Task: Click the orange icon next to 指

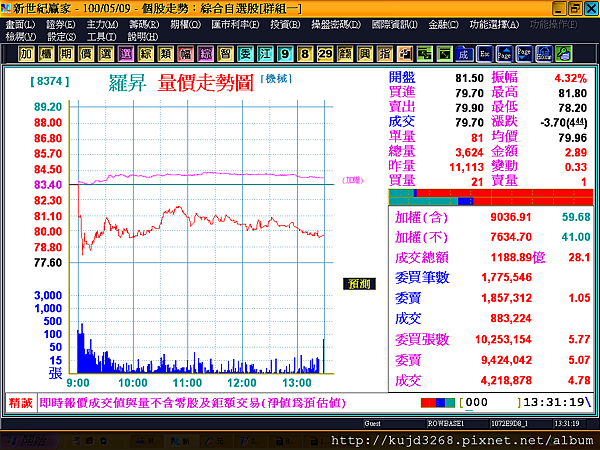Action: (404, 54)
